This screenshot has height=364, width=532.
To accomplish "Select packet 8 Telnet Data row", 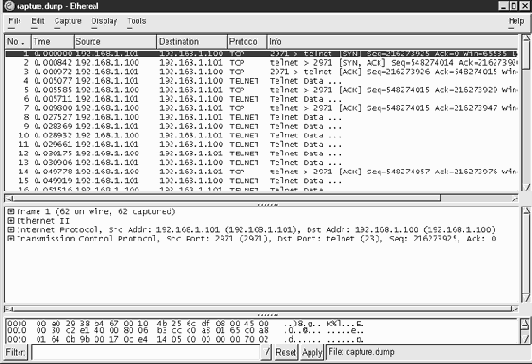I will [262, 117].
